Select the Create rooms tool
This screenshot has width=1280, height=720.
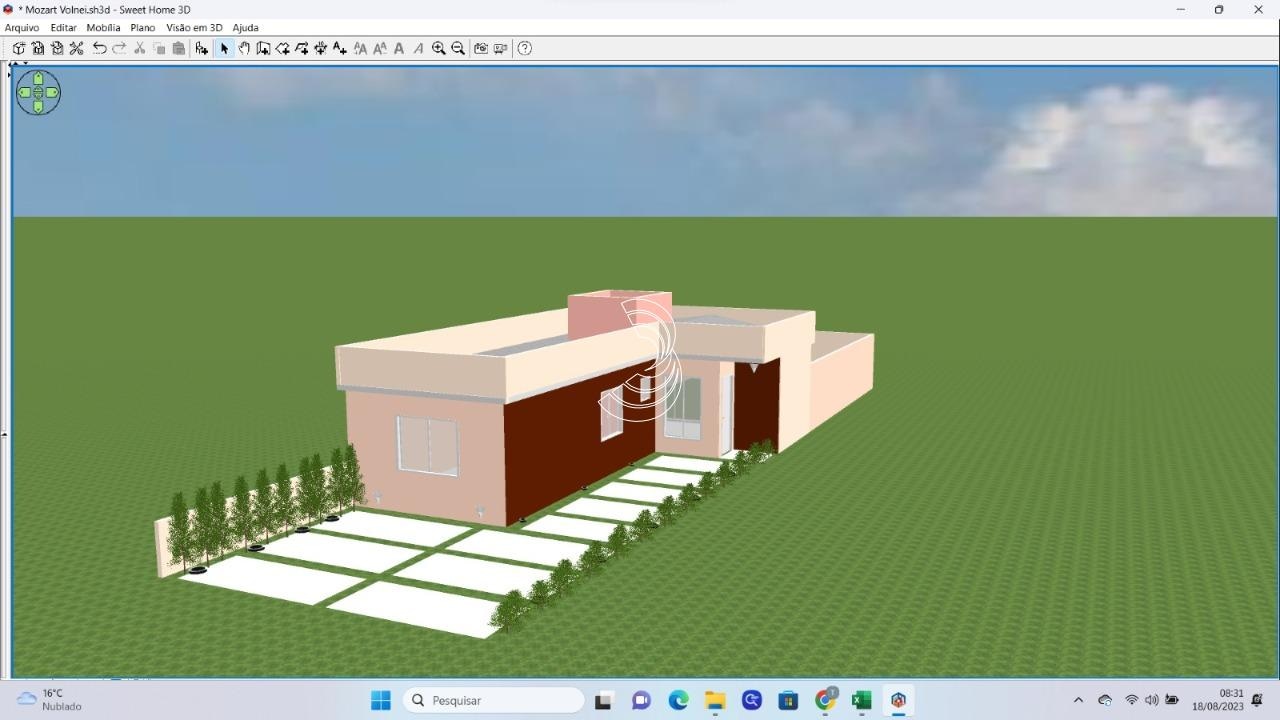click(x=283, y=48)
